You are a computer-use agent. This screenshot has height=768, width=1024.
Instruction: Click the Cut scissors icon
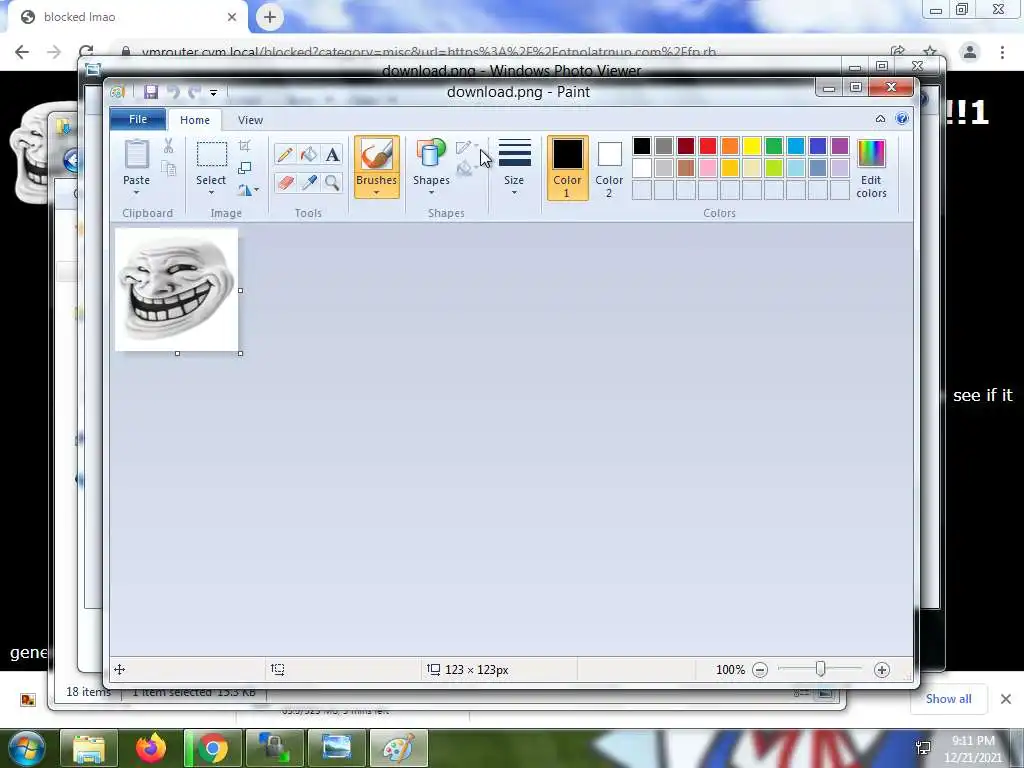pos(168,146)
